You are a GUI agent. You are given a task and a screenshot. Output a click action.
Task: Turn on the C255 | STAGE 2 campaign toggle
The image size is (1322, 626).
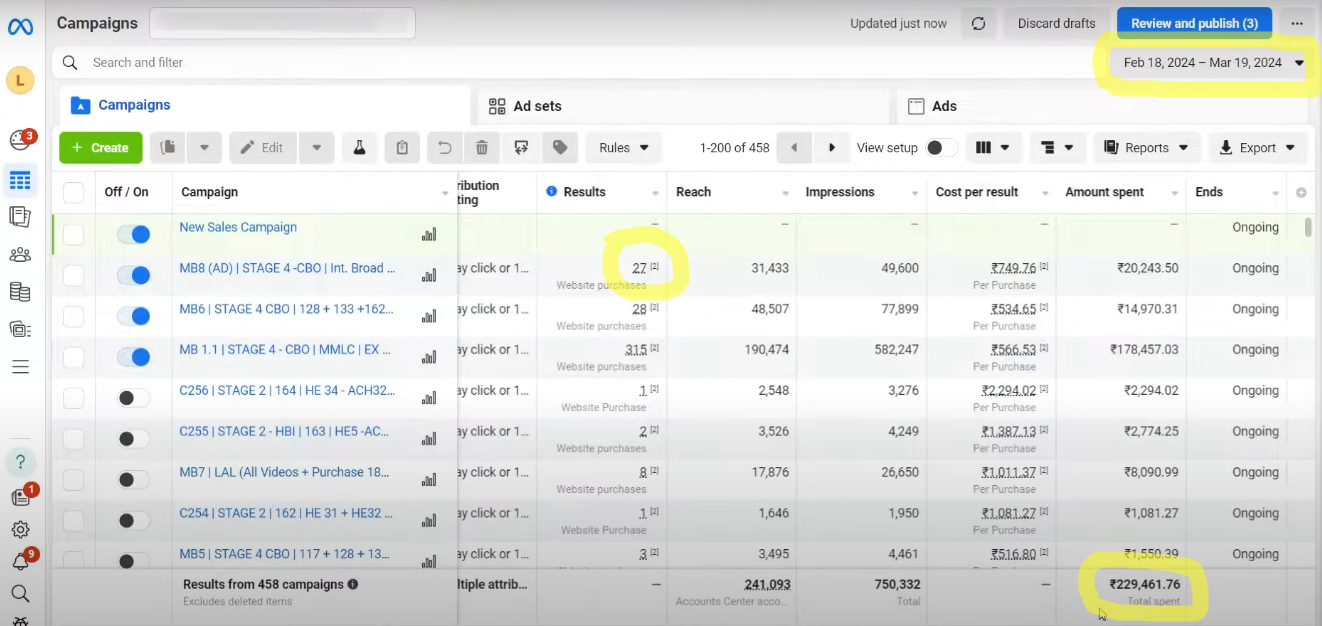[133, 439]
